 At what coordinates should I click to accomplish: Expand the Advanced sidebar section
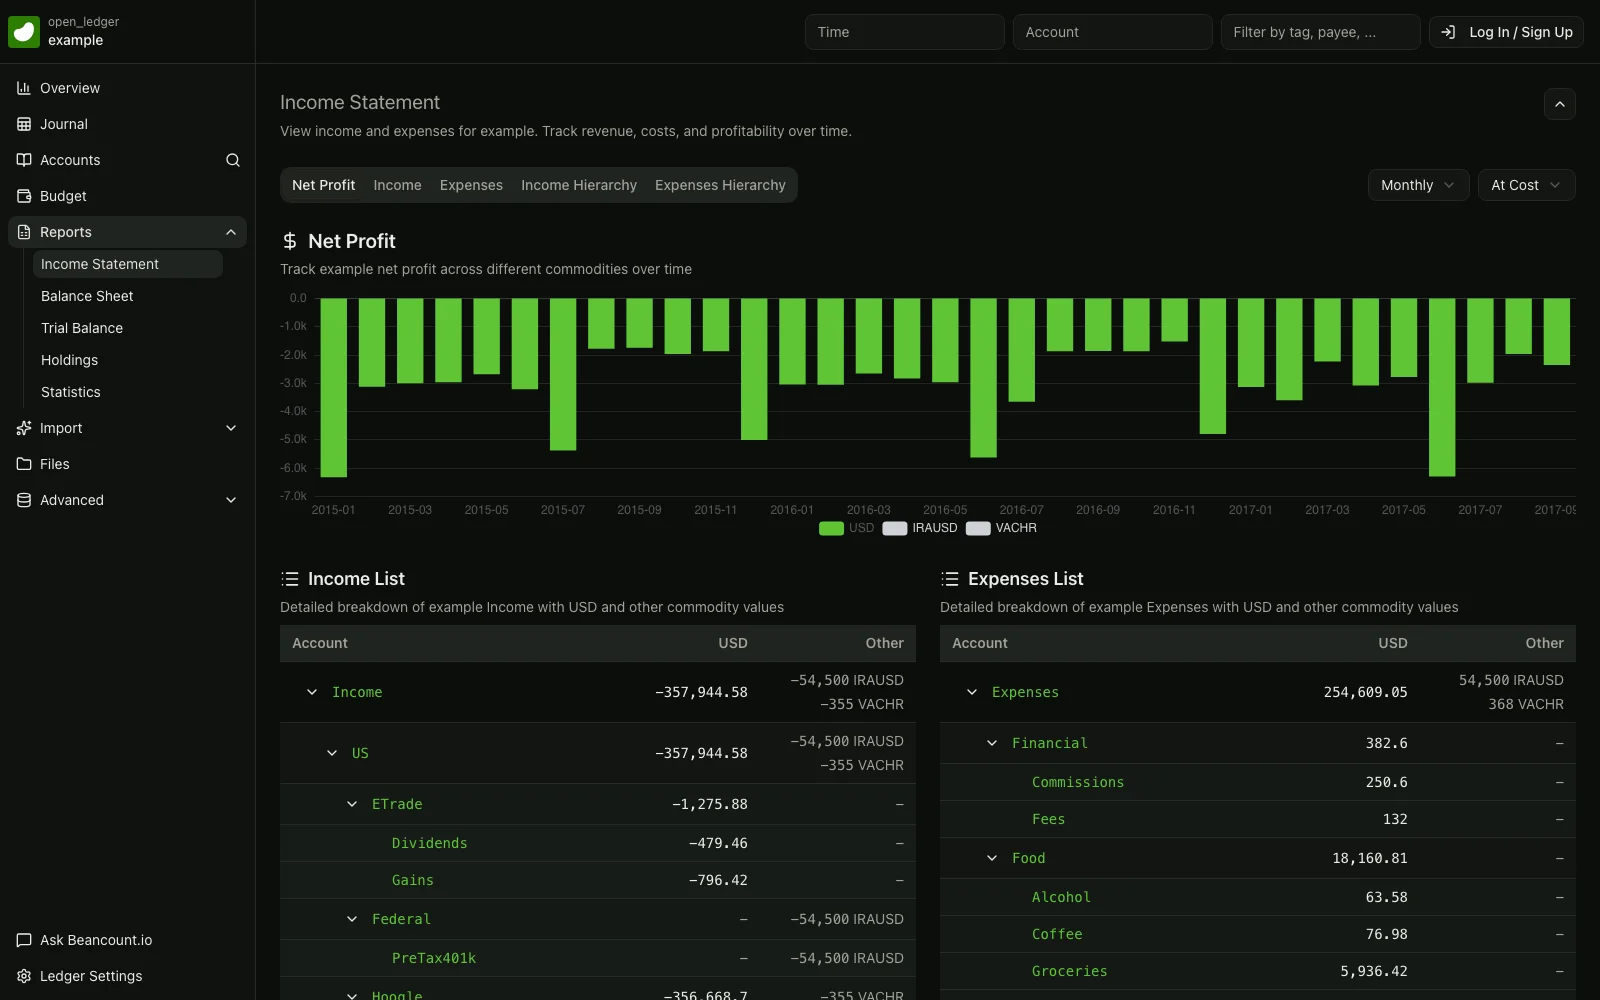231,500
